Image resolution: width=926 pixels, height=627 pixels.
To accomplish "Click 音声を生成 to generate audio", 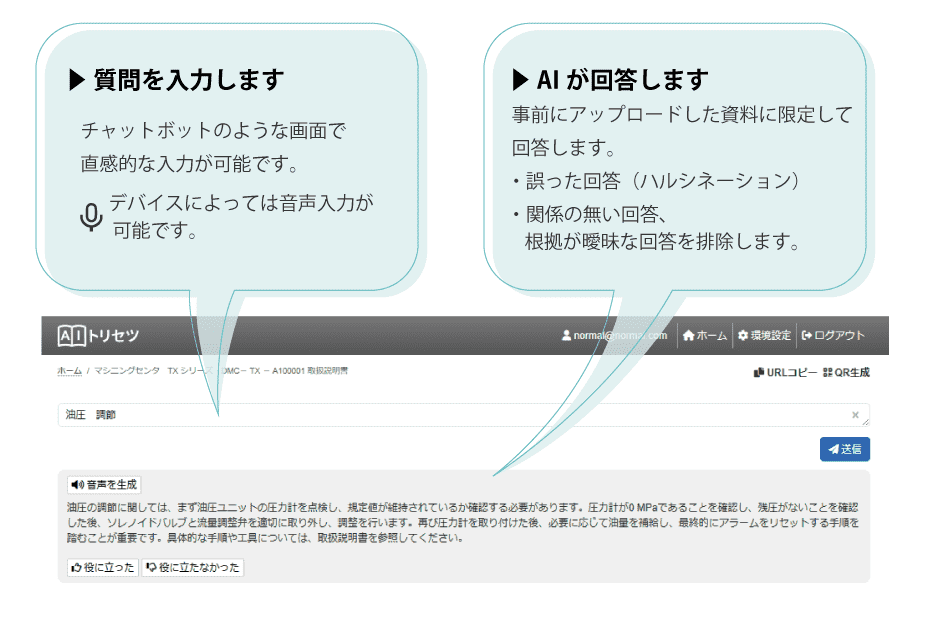I will click(x=104, y=485).
